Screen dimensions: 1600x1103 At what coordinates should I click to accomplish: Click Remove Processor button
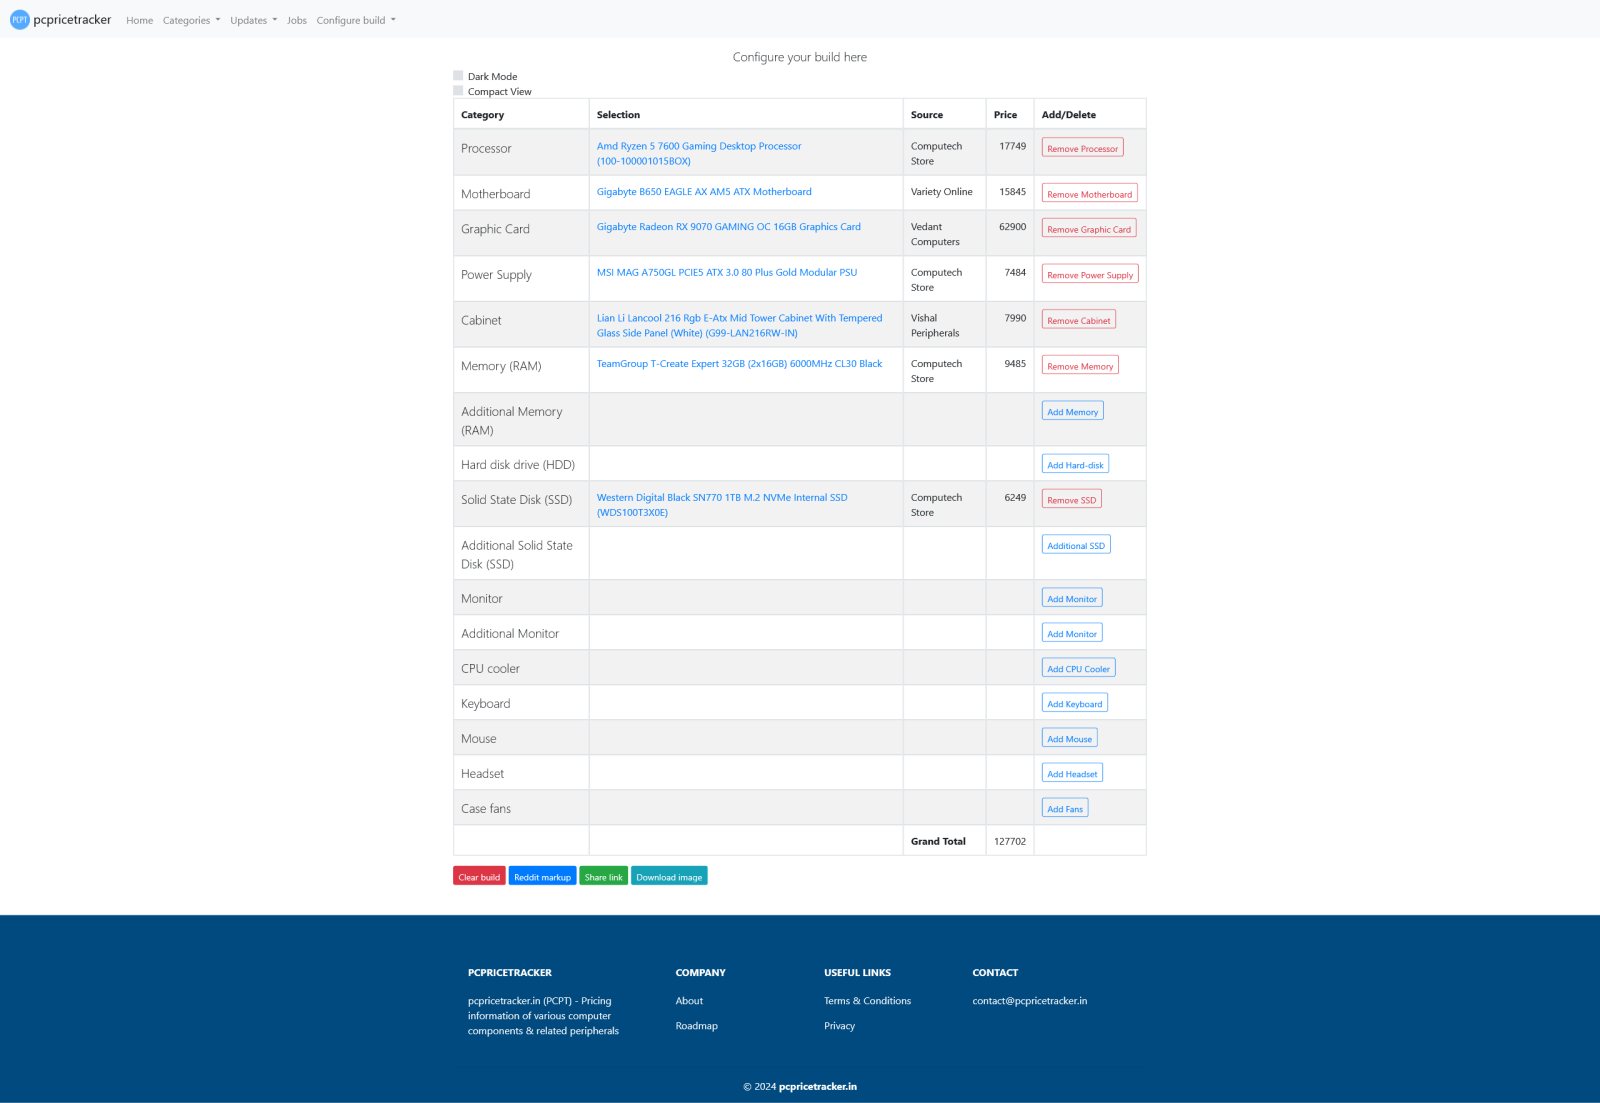pyautogui.click(x=1082, y=148)
